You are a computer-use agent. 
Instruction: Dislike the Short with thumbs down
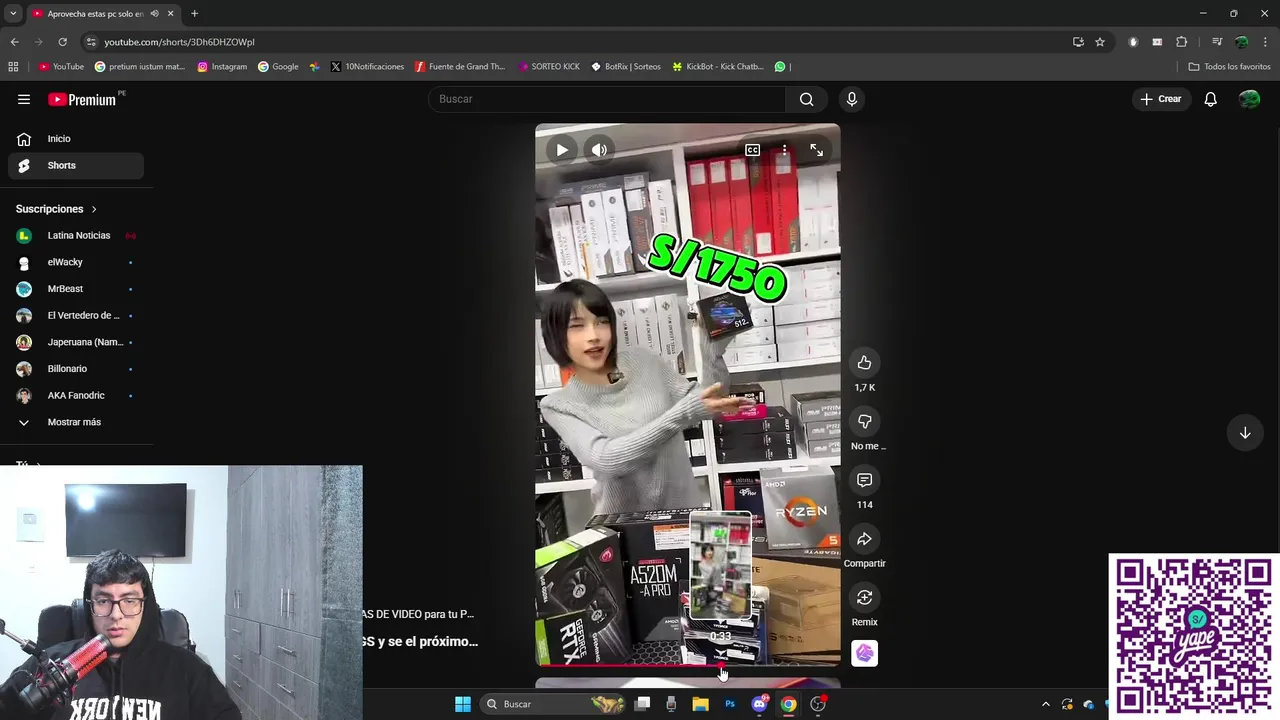tap(864, 422)
